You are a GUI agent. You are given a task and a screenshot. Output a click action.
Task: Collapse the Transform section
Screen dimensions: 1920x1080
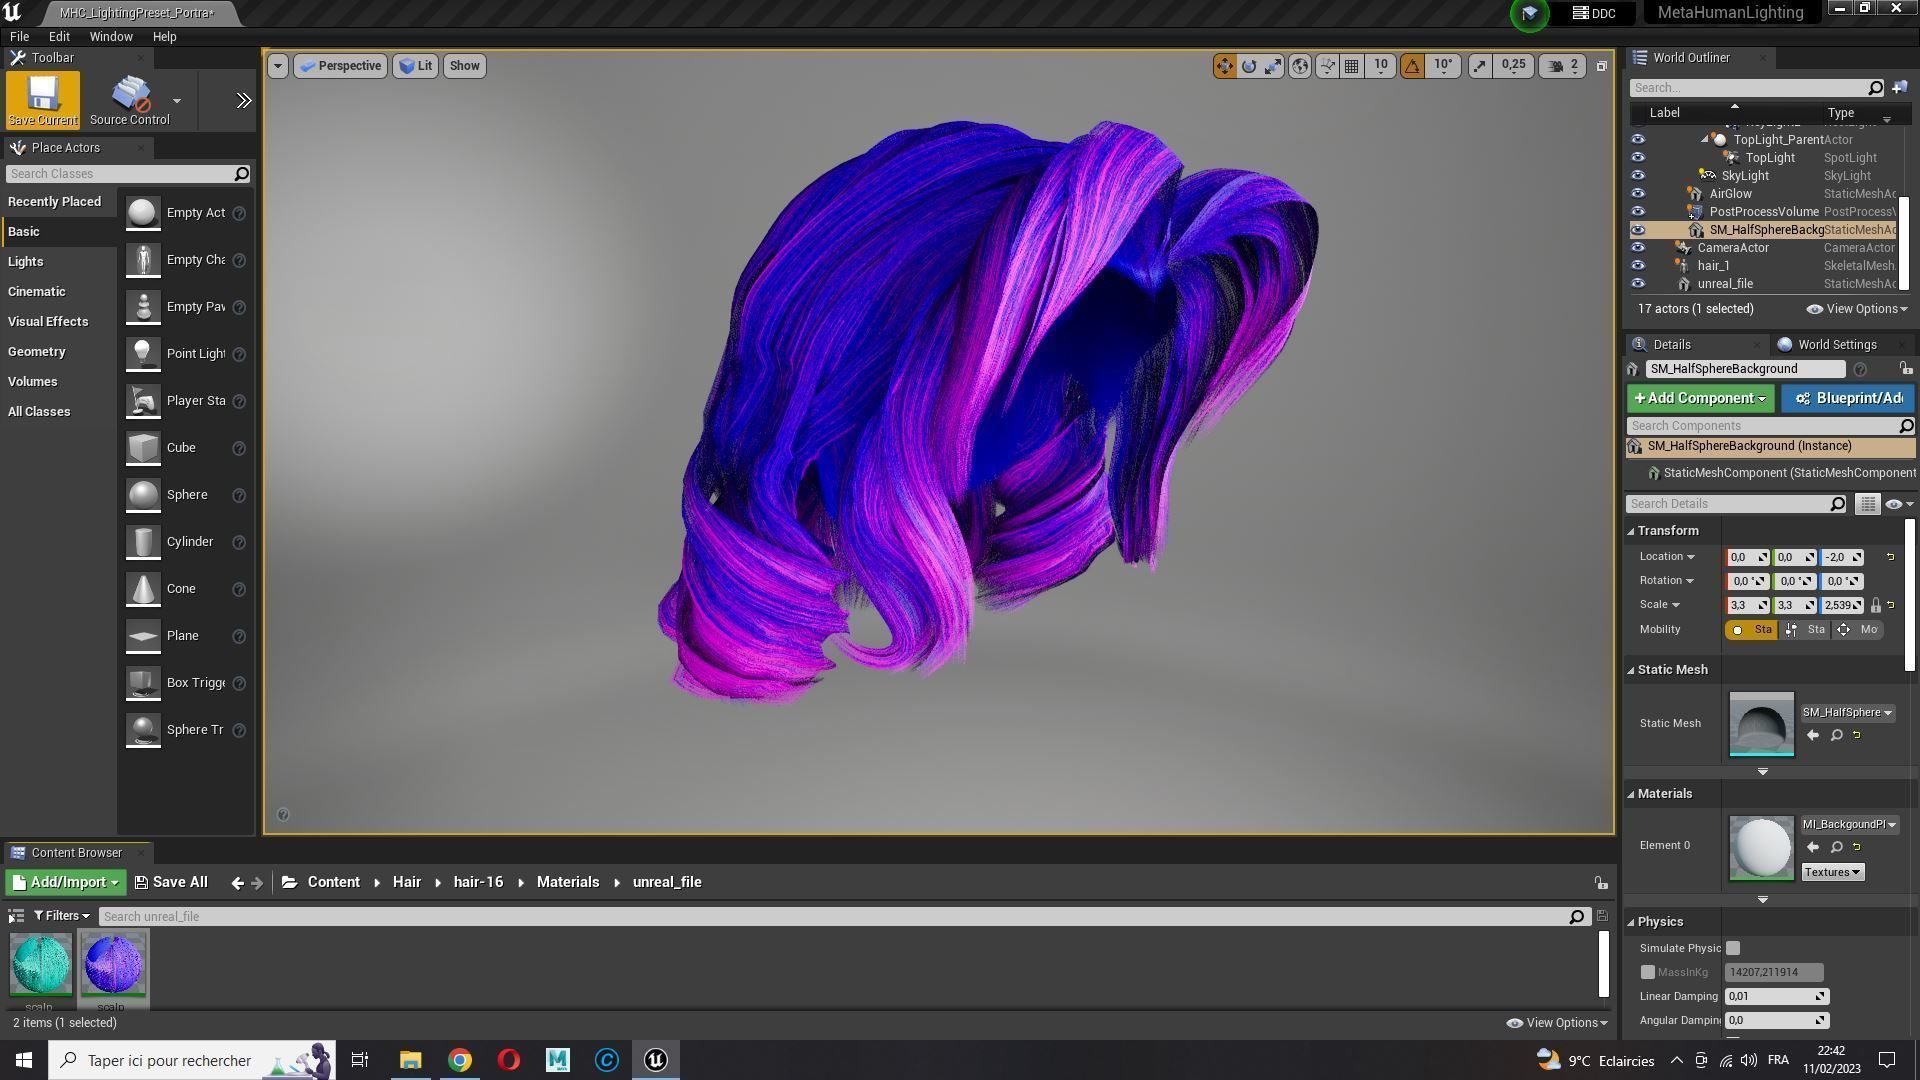[1631, 531]
